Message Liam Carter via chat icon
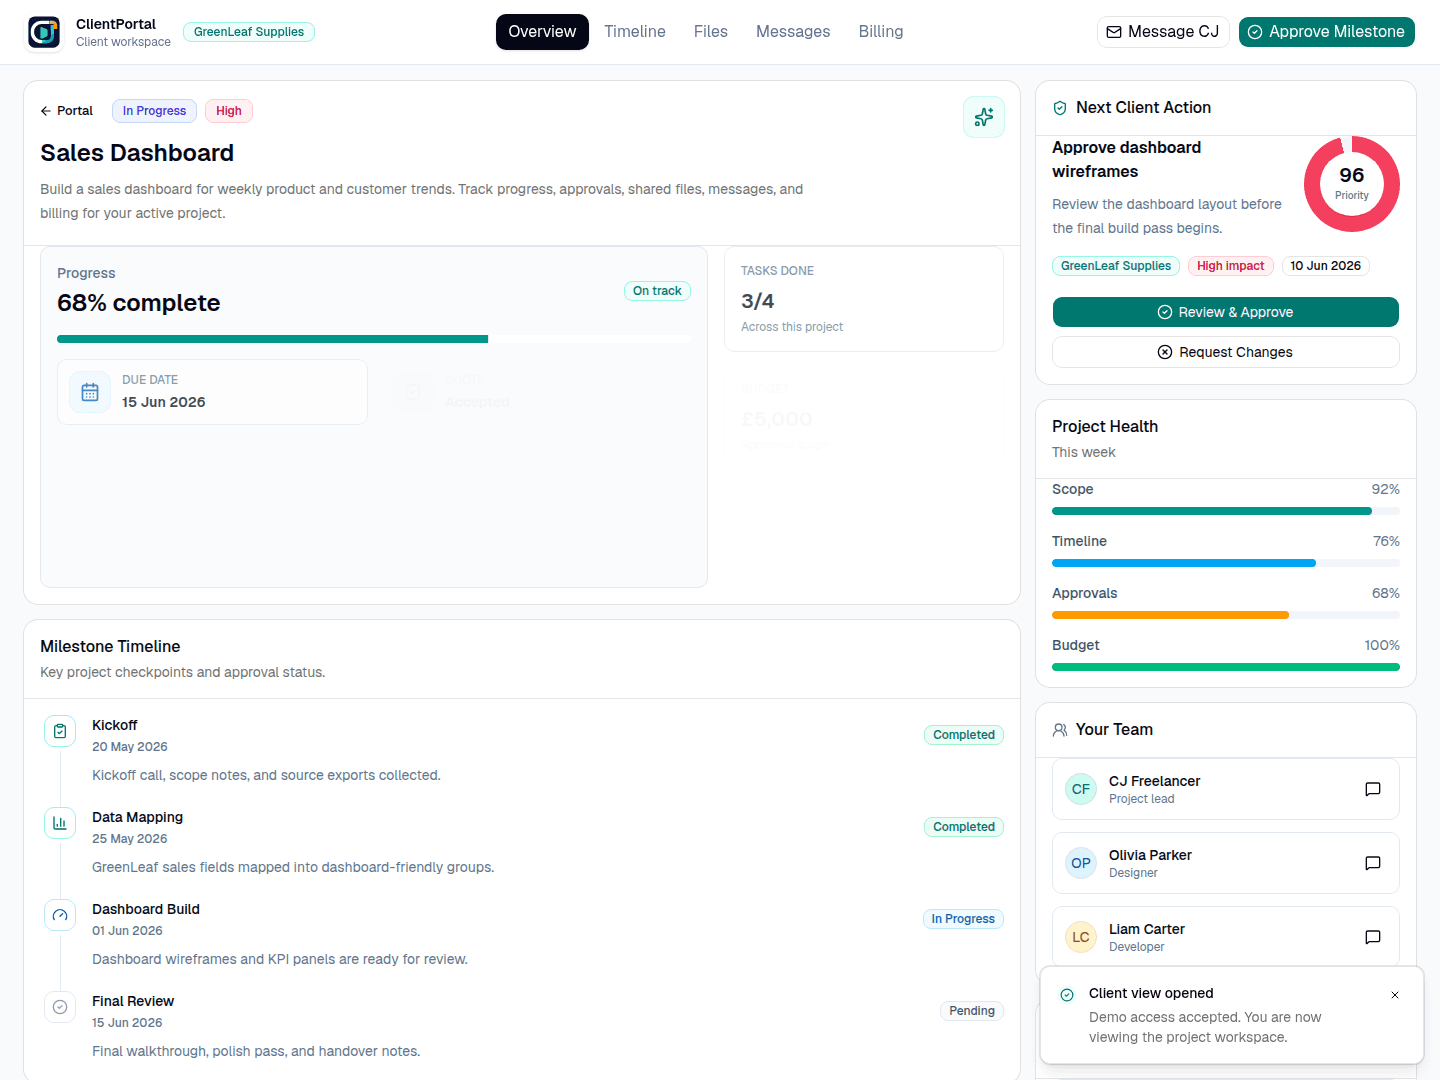The height and width of the screenshot is (1080, 1440). coord(1373,937)
